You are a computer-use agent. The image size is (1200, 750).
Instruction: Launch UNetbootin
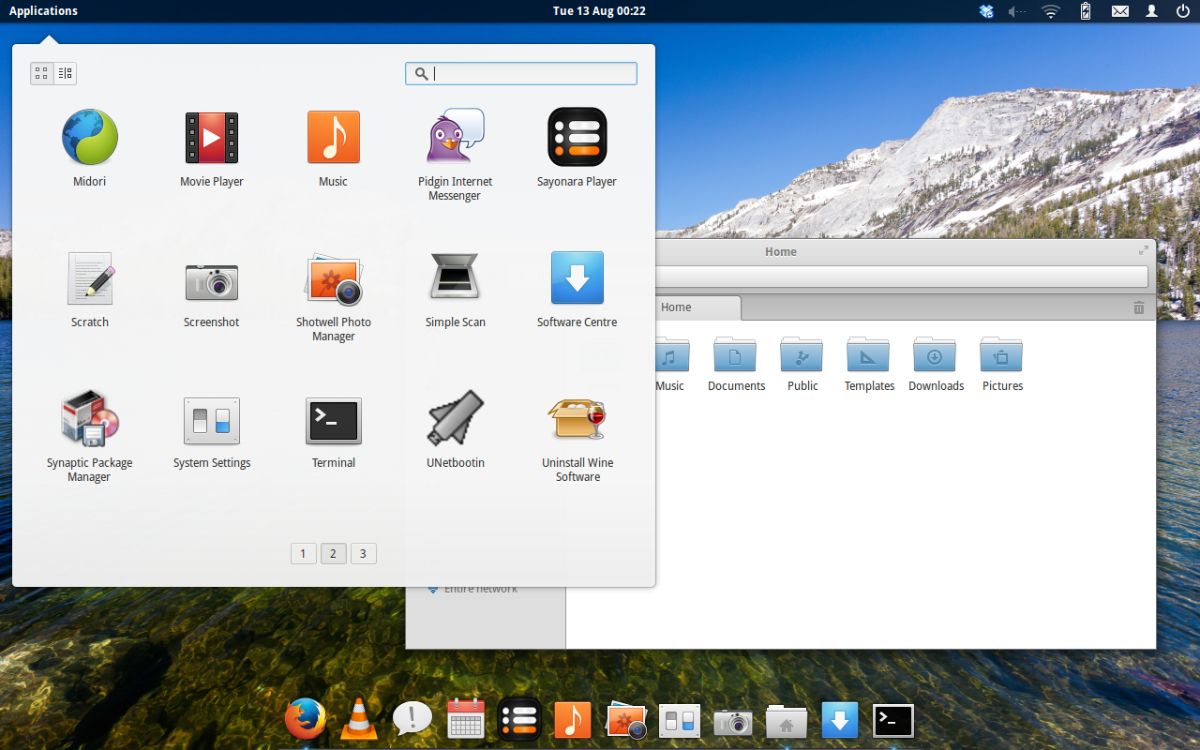(455, 420)
